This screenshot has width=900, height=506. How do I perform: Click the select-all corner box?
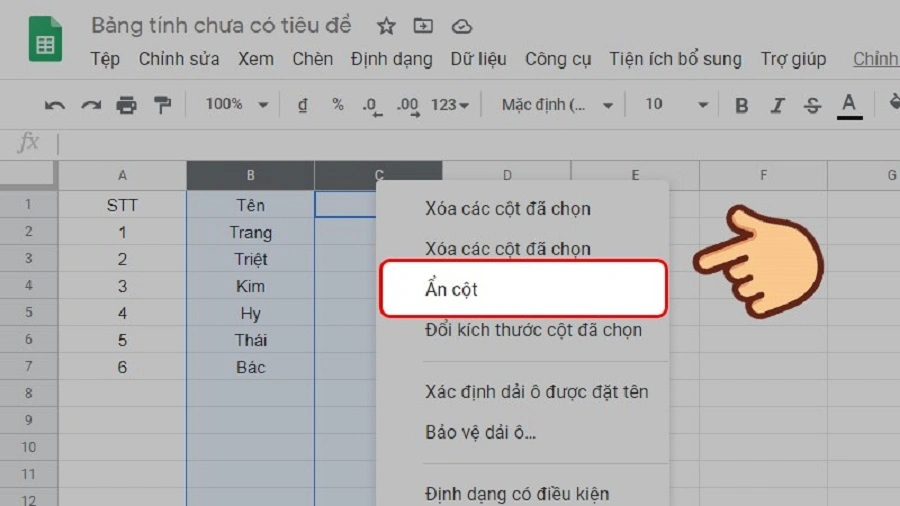point(28,174)
